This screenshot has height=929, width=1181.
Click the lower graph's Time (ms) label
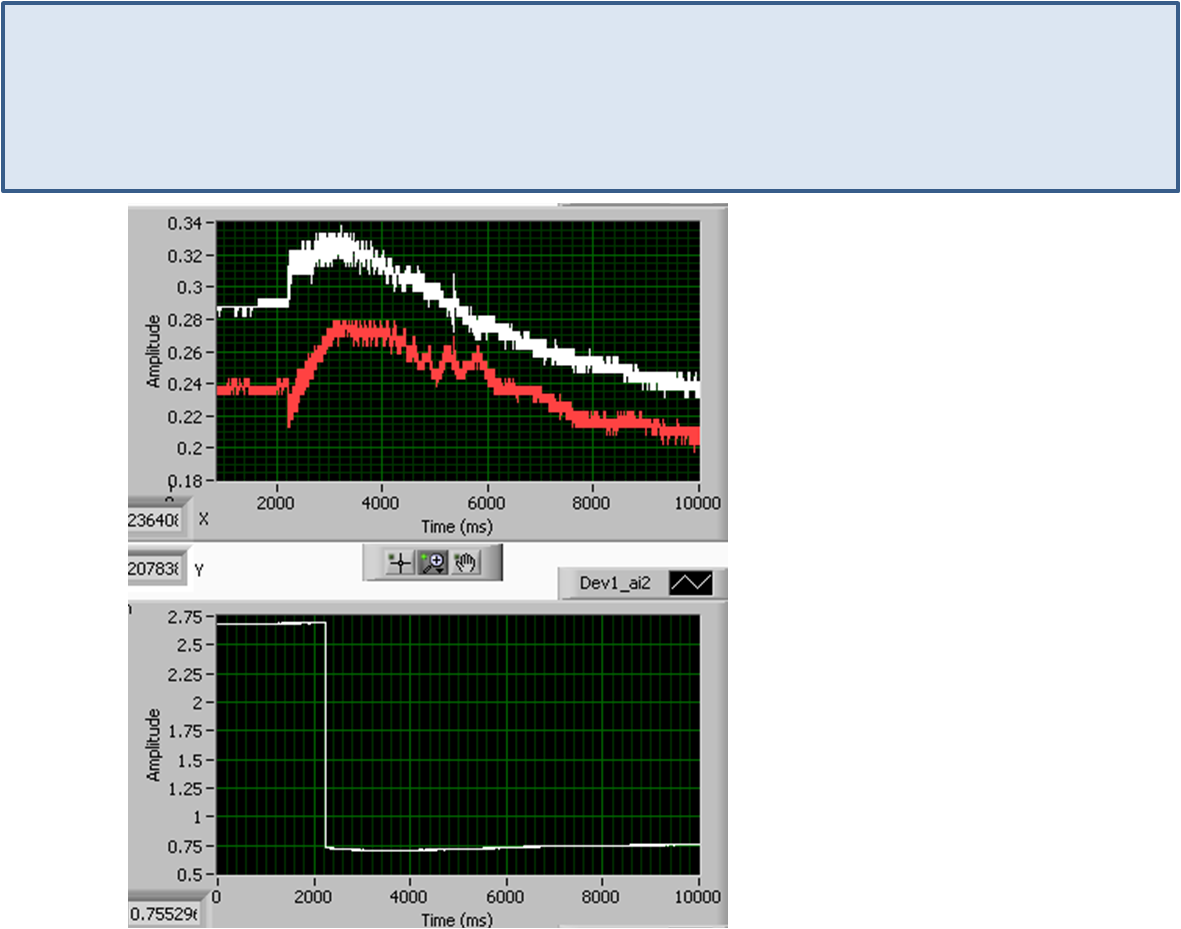[457, 920]
